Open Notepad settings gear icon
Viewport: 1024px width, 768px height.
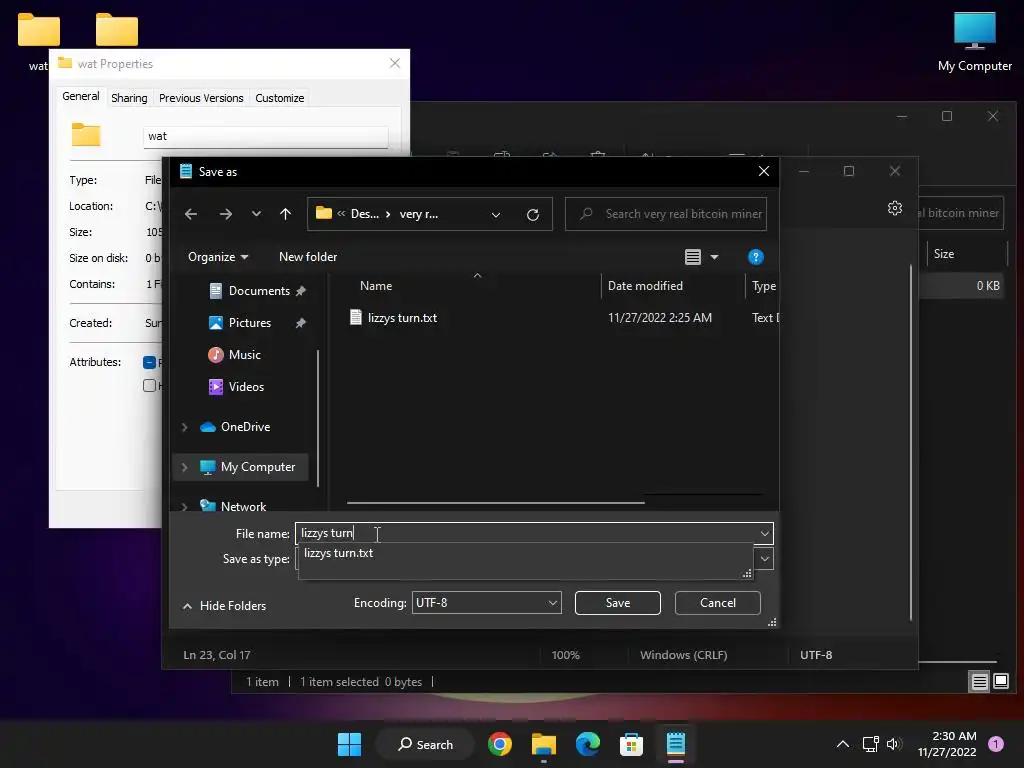[895, 208]
